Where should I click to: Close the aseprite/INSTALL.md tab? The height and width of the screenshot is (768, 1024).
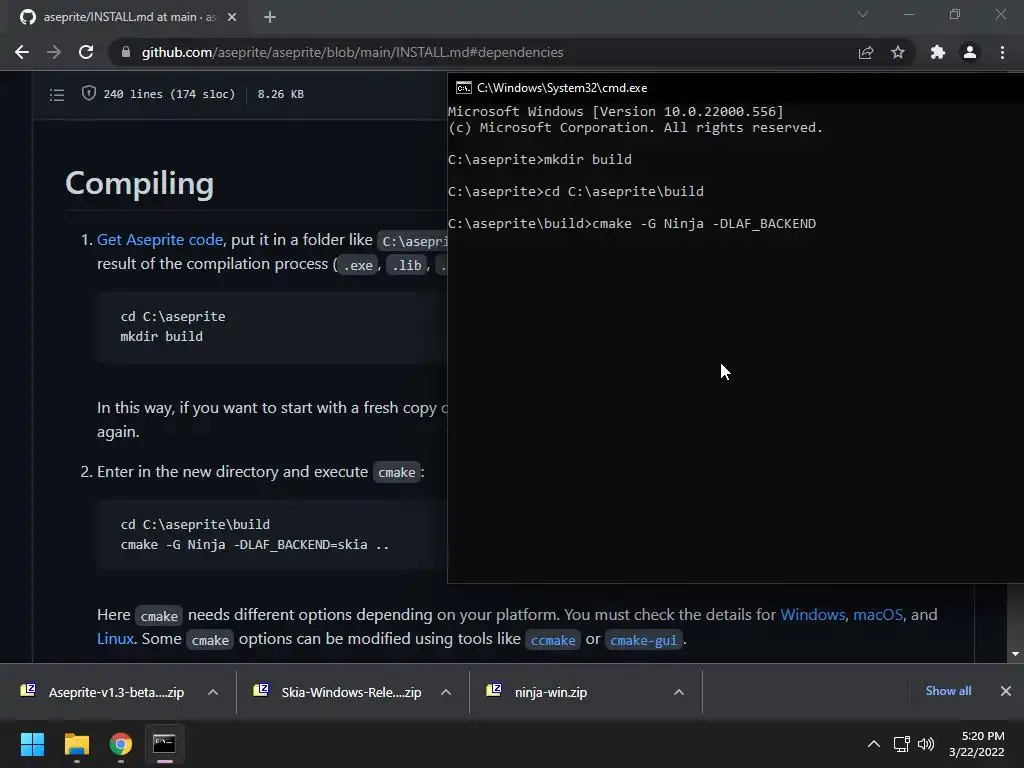click(x=232, y=17)
